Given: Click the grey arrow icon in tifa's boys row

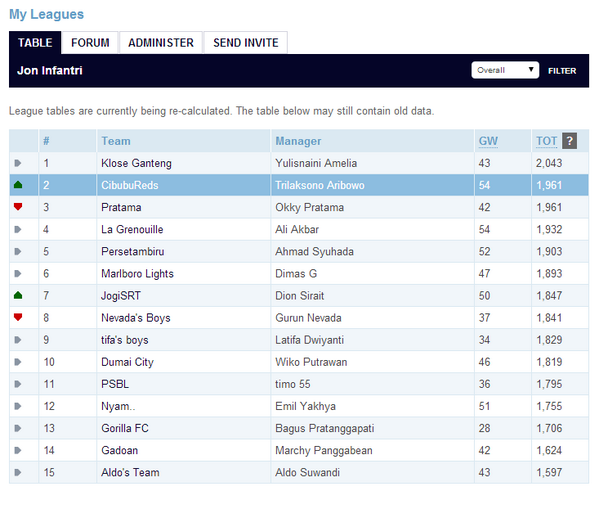Looking at the screenshot, I should coord(18,340).
